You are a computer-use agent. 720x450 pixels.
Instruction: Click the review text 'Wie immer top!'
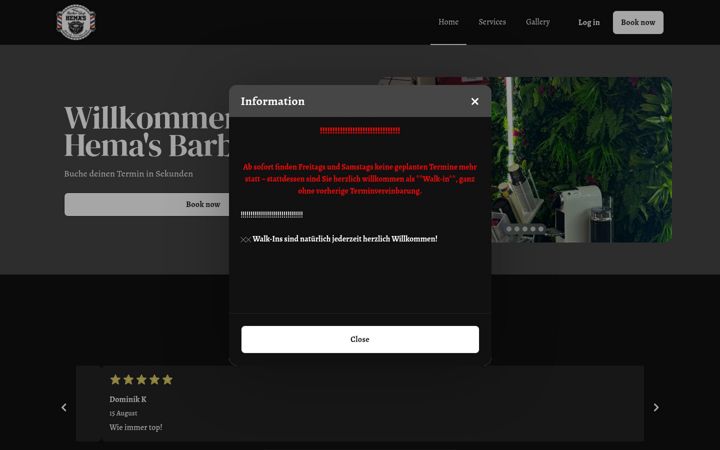point(136,428)
